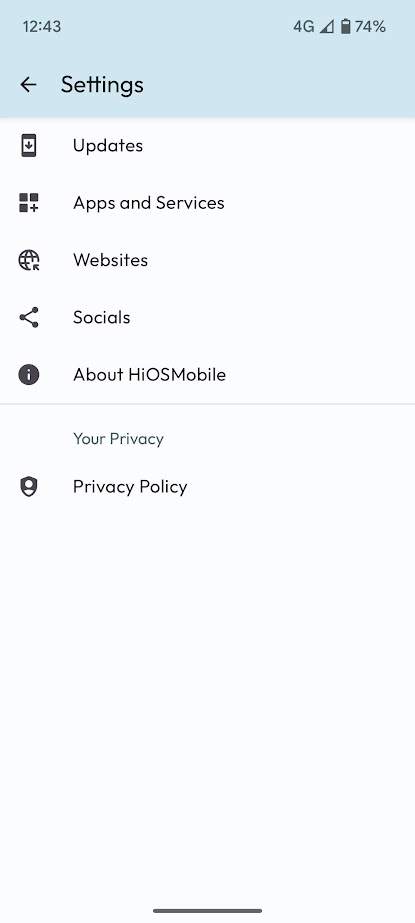Go back using the arrow icon
This screenshot has width=415, height=923.
click(28, 85)
